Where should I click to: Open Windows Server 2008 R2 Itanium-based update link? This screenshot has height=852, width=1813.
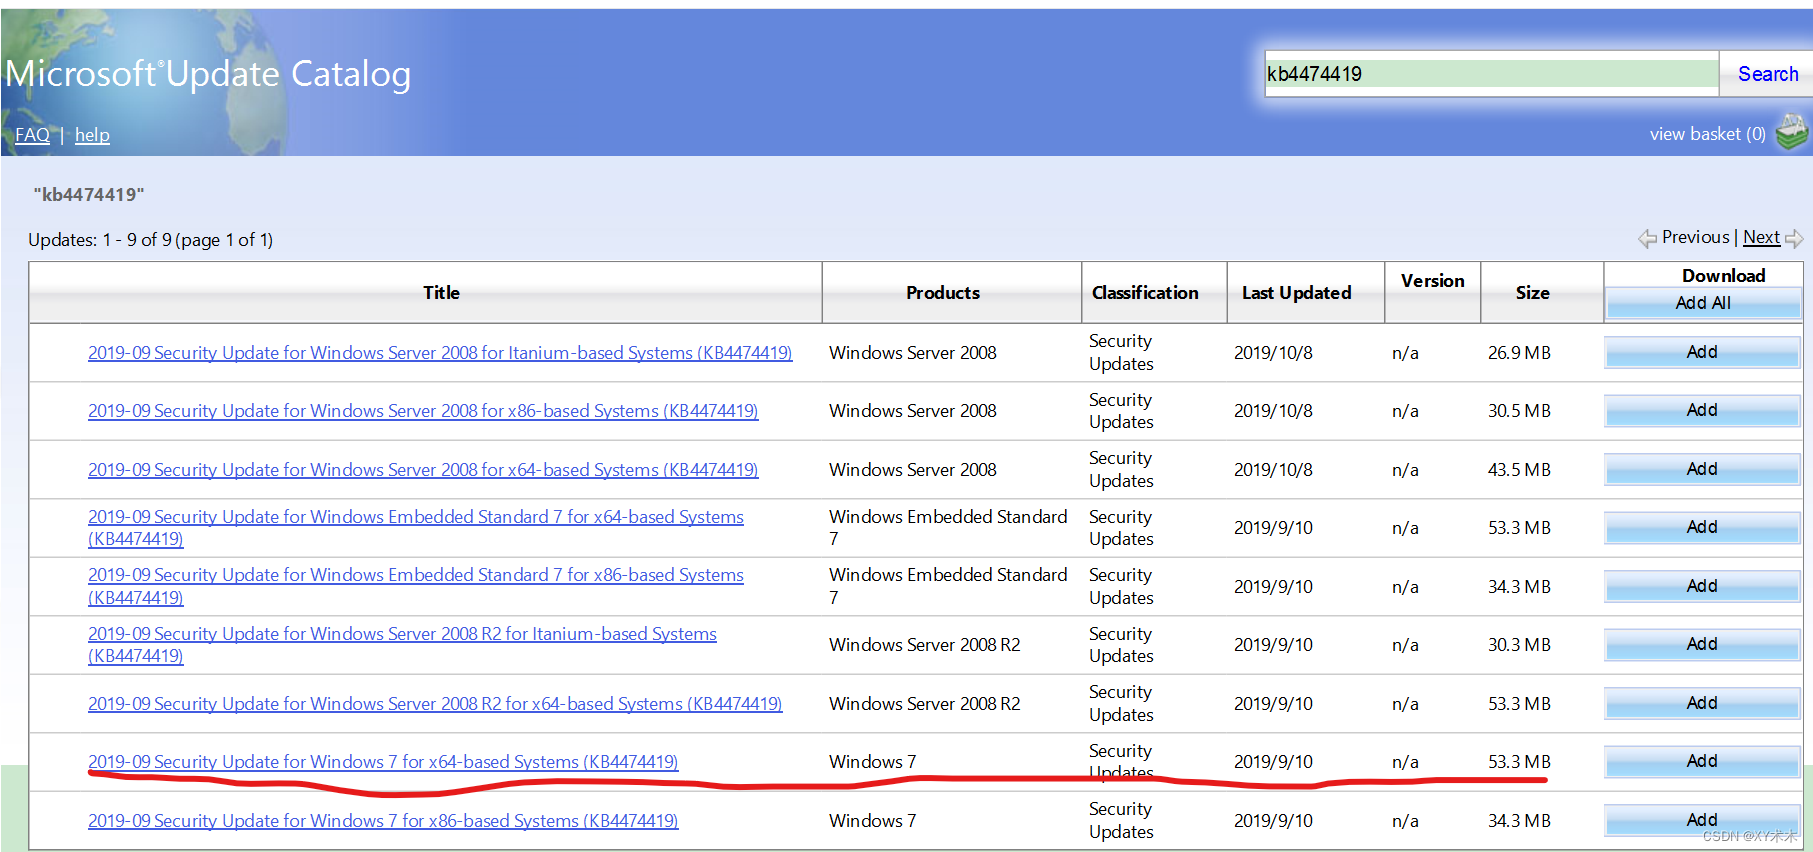click(x=402, y=645)
